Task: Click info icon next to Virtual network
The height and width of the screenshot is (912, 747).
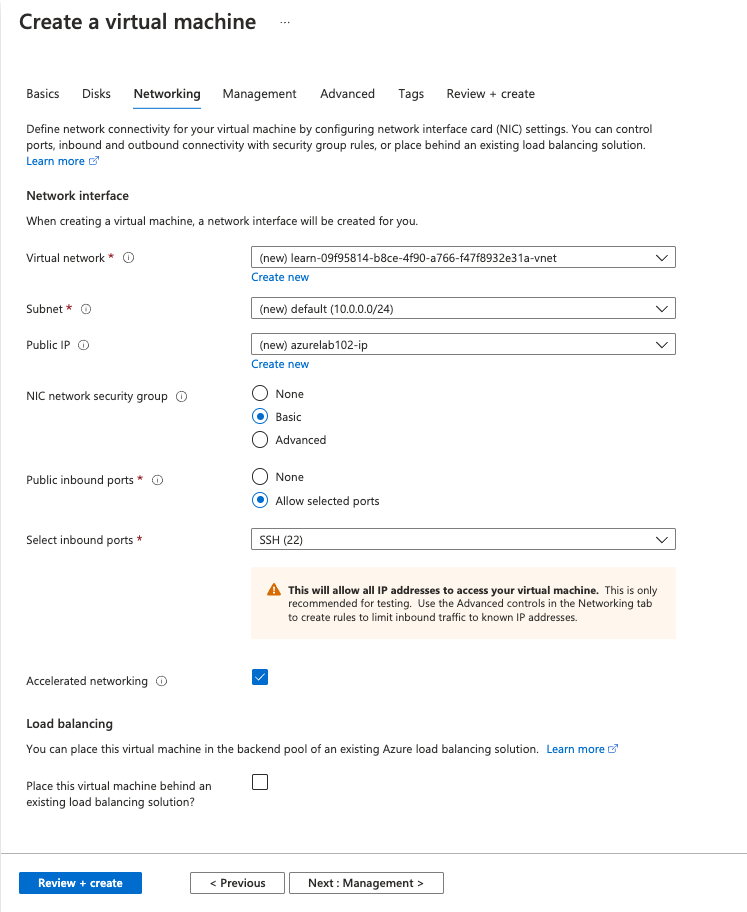Action: tap(128, 258)
